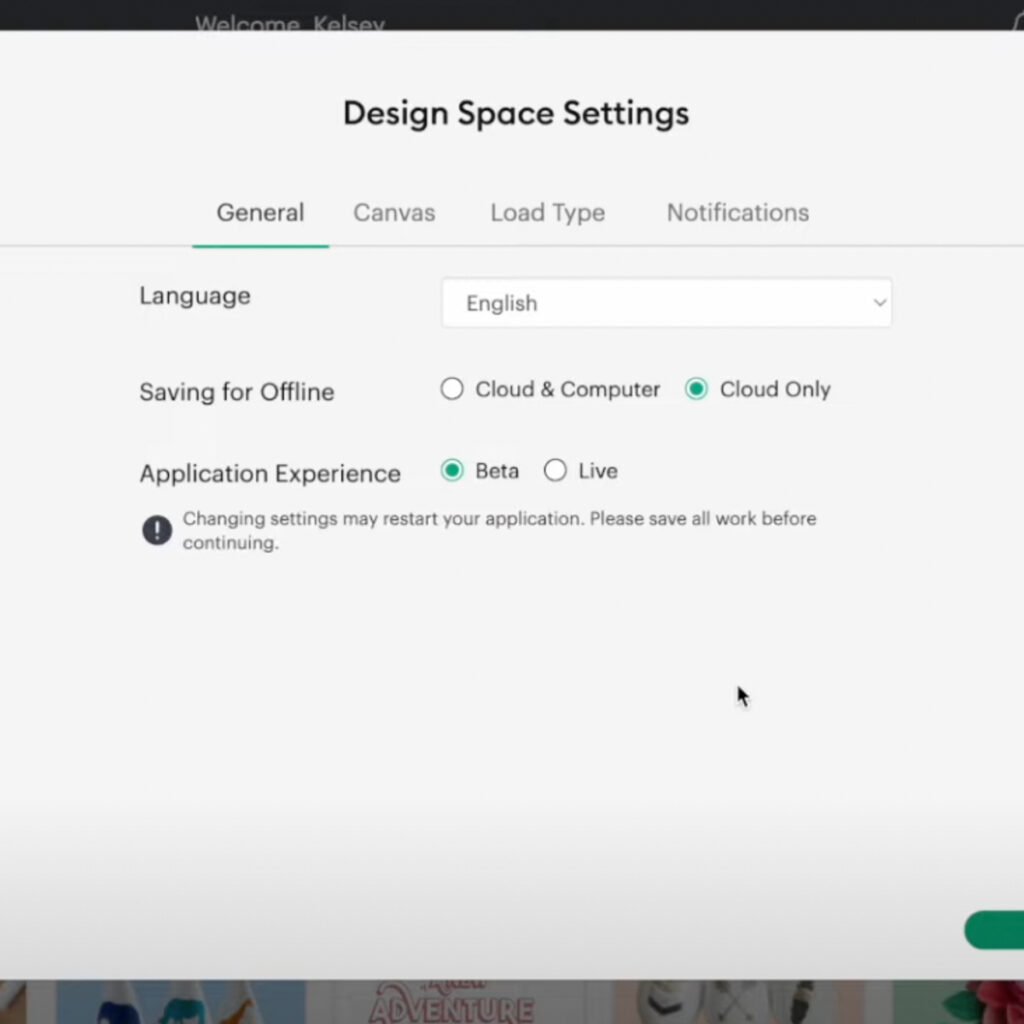View the Notifications settings tab

coord(737,212)
